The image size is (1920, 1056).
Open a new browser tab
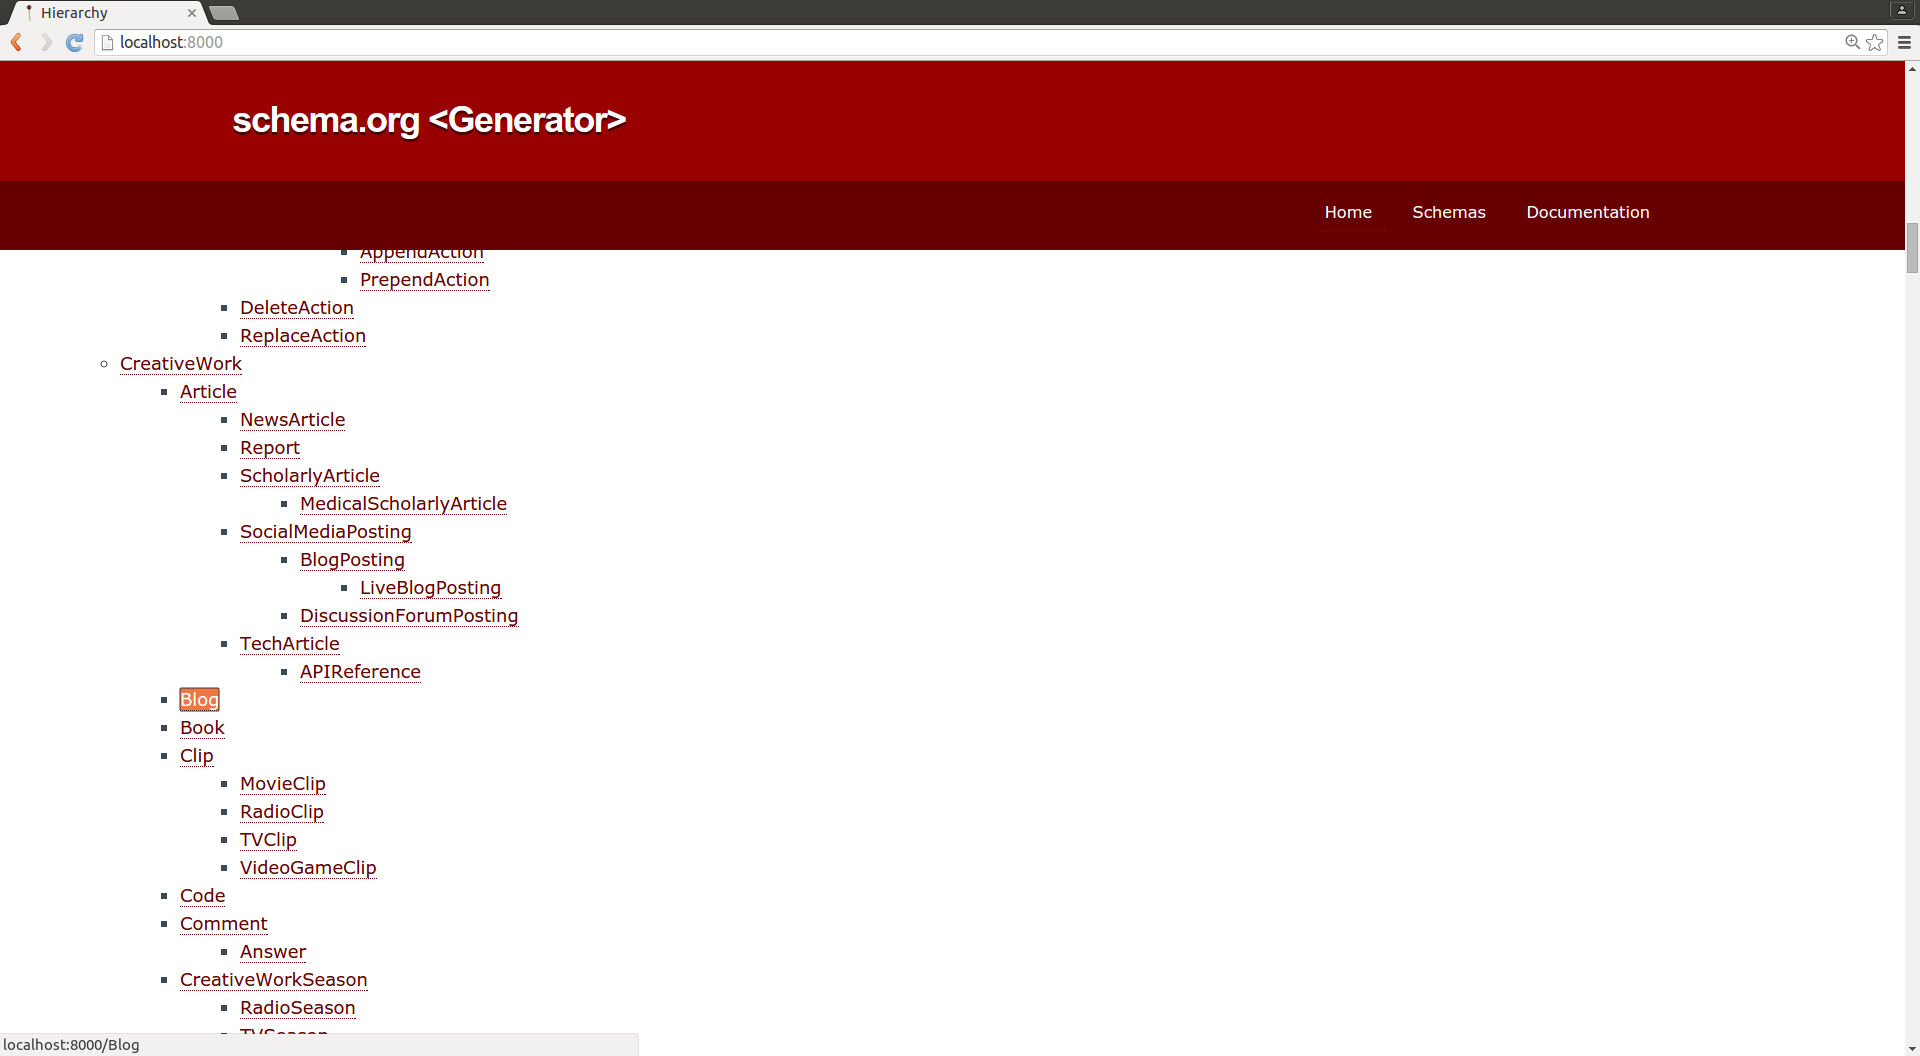(224, 13)
